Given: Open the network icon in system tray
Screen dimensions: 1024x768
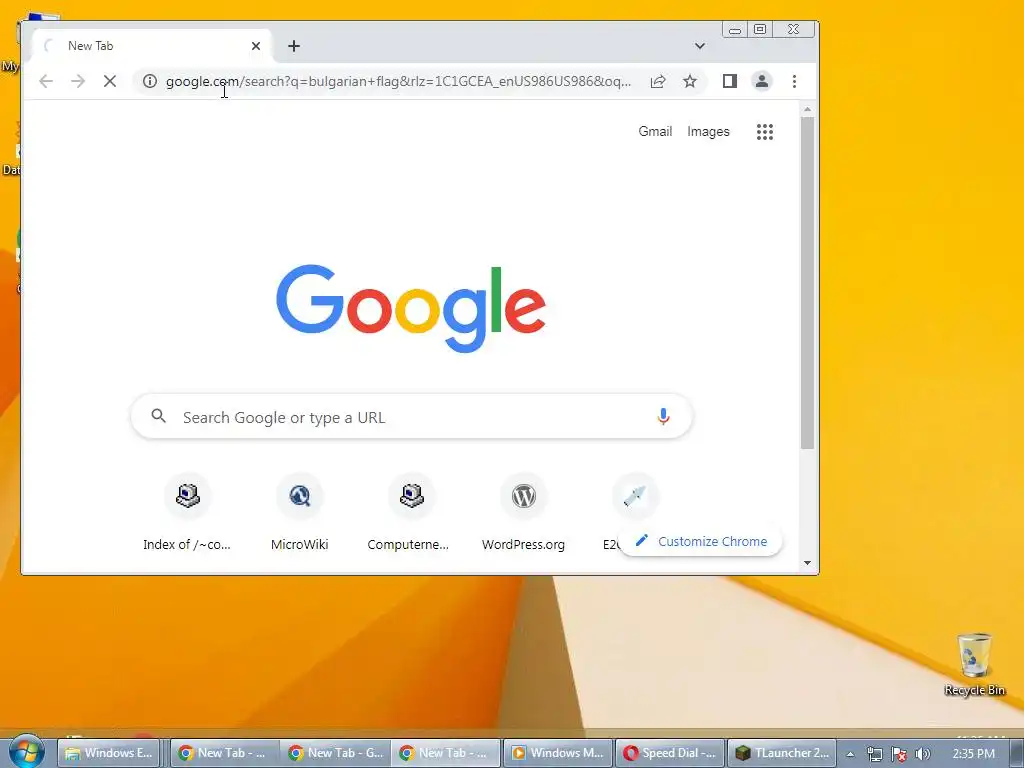Looking at the screenshot, I should click(x=874, y=754).
